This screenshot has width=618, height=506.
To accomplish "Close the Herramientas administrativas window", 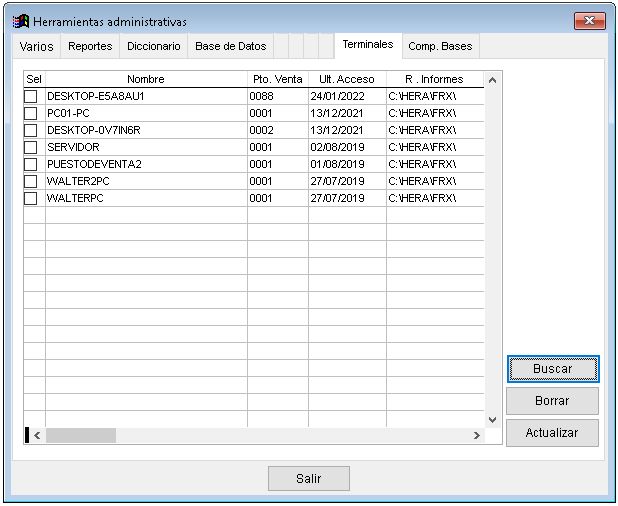I will point(589,21).
